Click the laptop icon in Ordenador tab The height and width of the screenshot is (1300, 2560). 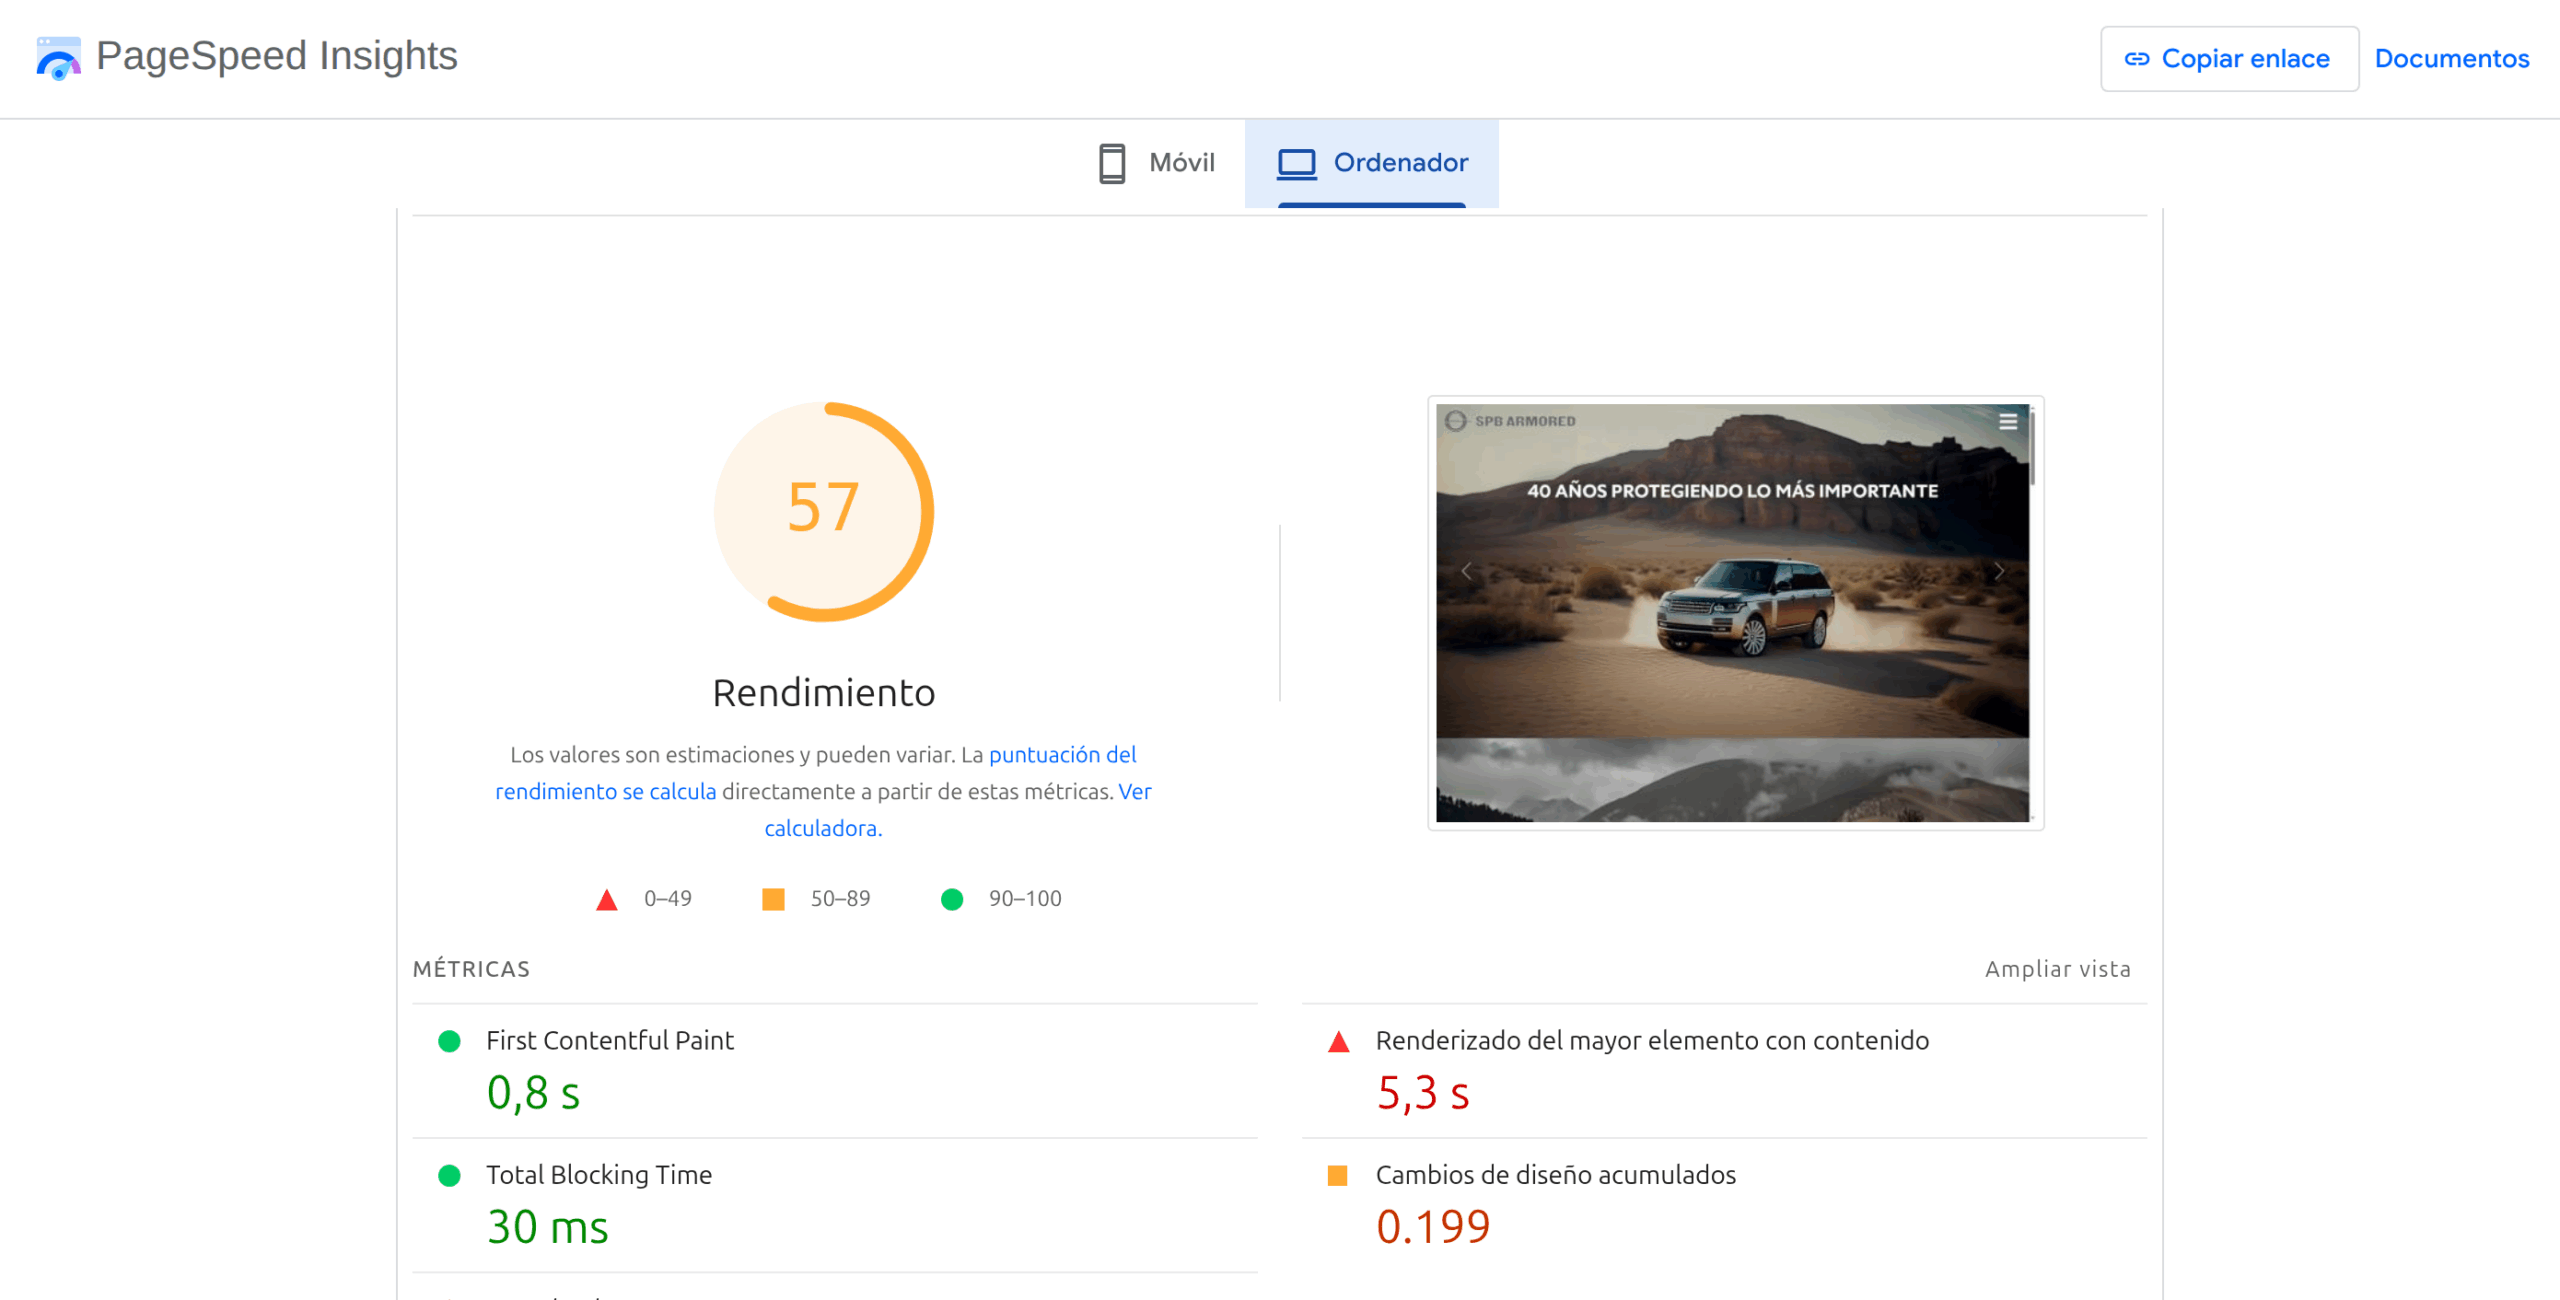coord(1297,163)
